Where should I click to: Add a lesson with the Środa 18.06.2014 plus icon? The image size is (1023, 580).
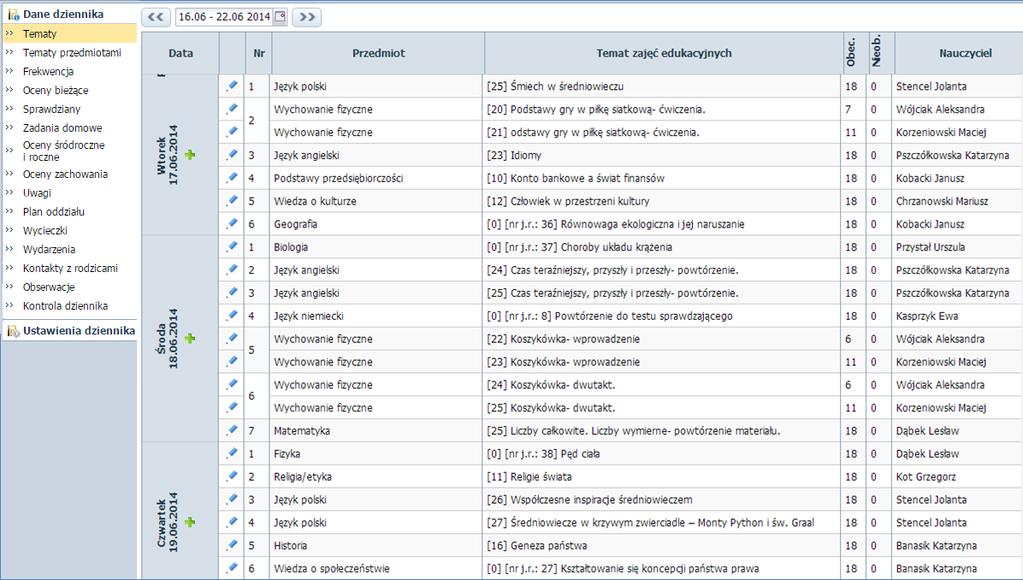pyautogui.click(x=190, y=339)
